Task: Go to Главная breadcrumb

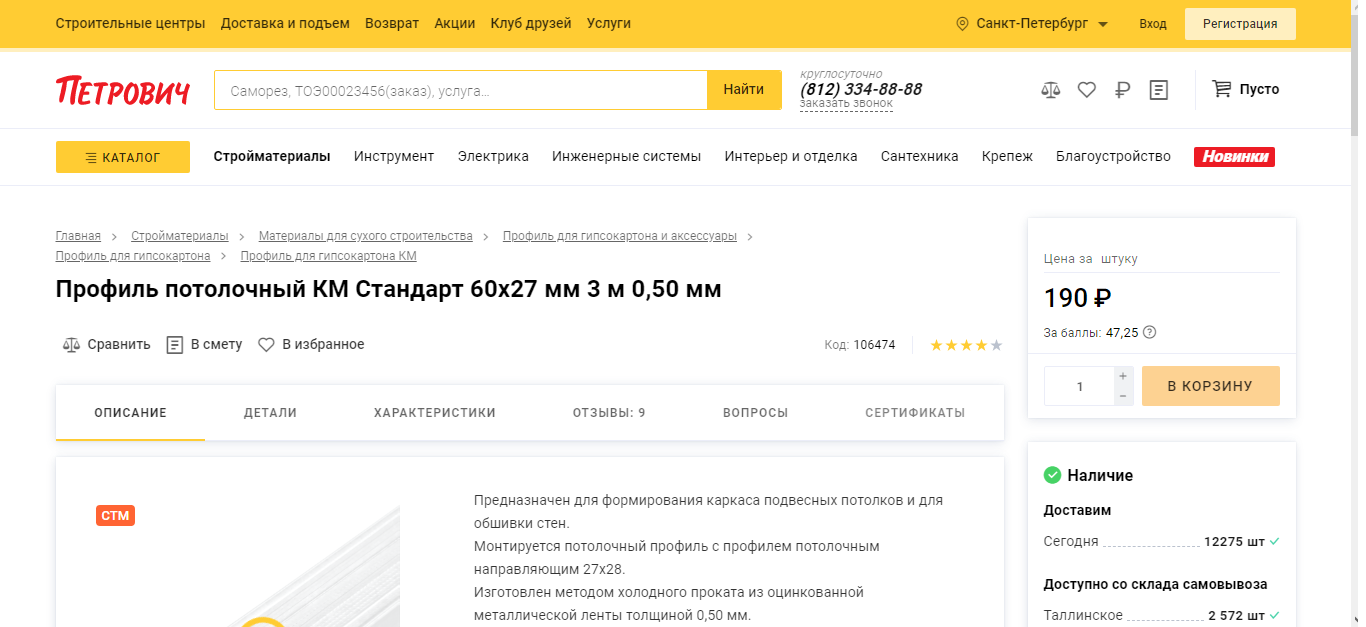Action: coord(78,236)
